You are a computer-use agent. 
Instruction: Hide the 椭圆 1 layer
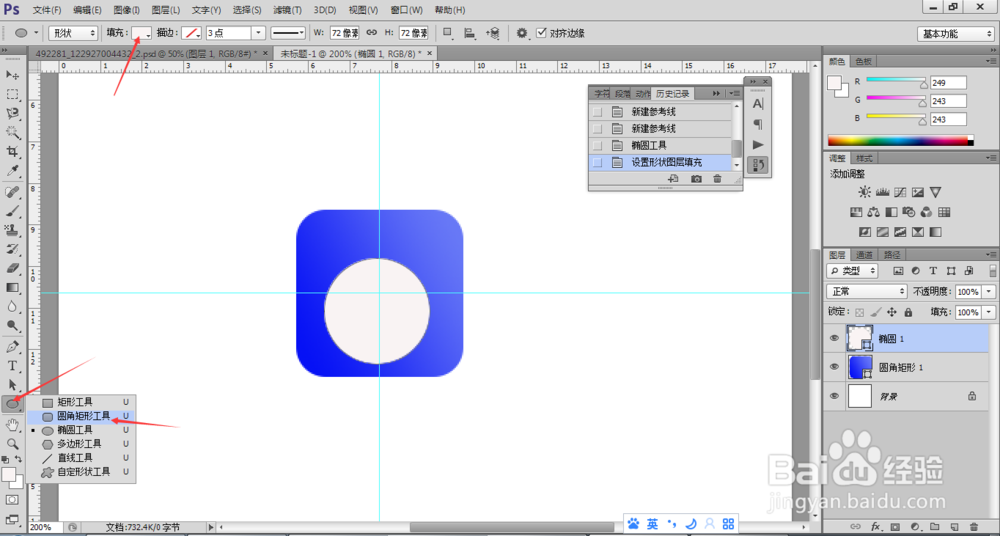(x=834, y=339)
